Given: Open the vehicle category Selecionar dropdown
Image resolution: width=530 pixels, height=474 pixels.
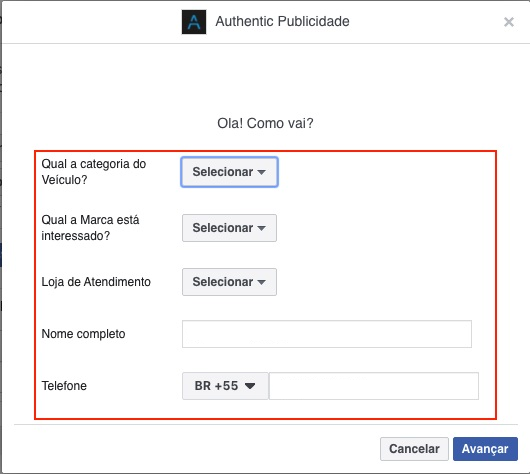Looking at the screenshot, I should (229, 172).
